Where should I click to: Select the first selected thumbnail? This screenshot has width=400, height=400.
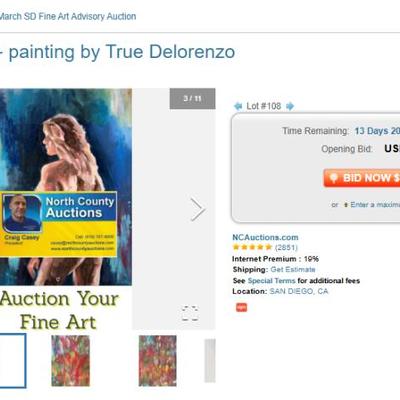(x=13, y=361)
